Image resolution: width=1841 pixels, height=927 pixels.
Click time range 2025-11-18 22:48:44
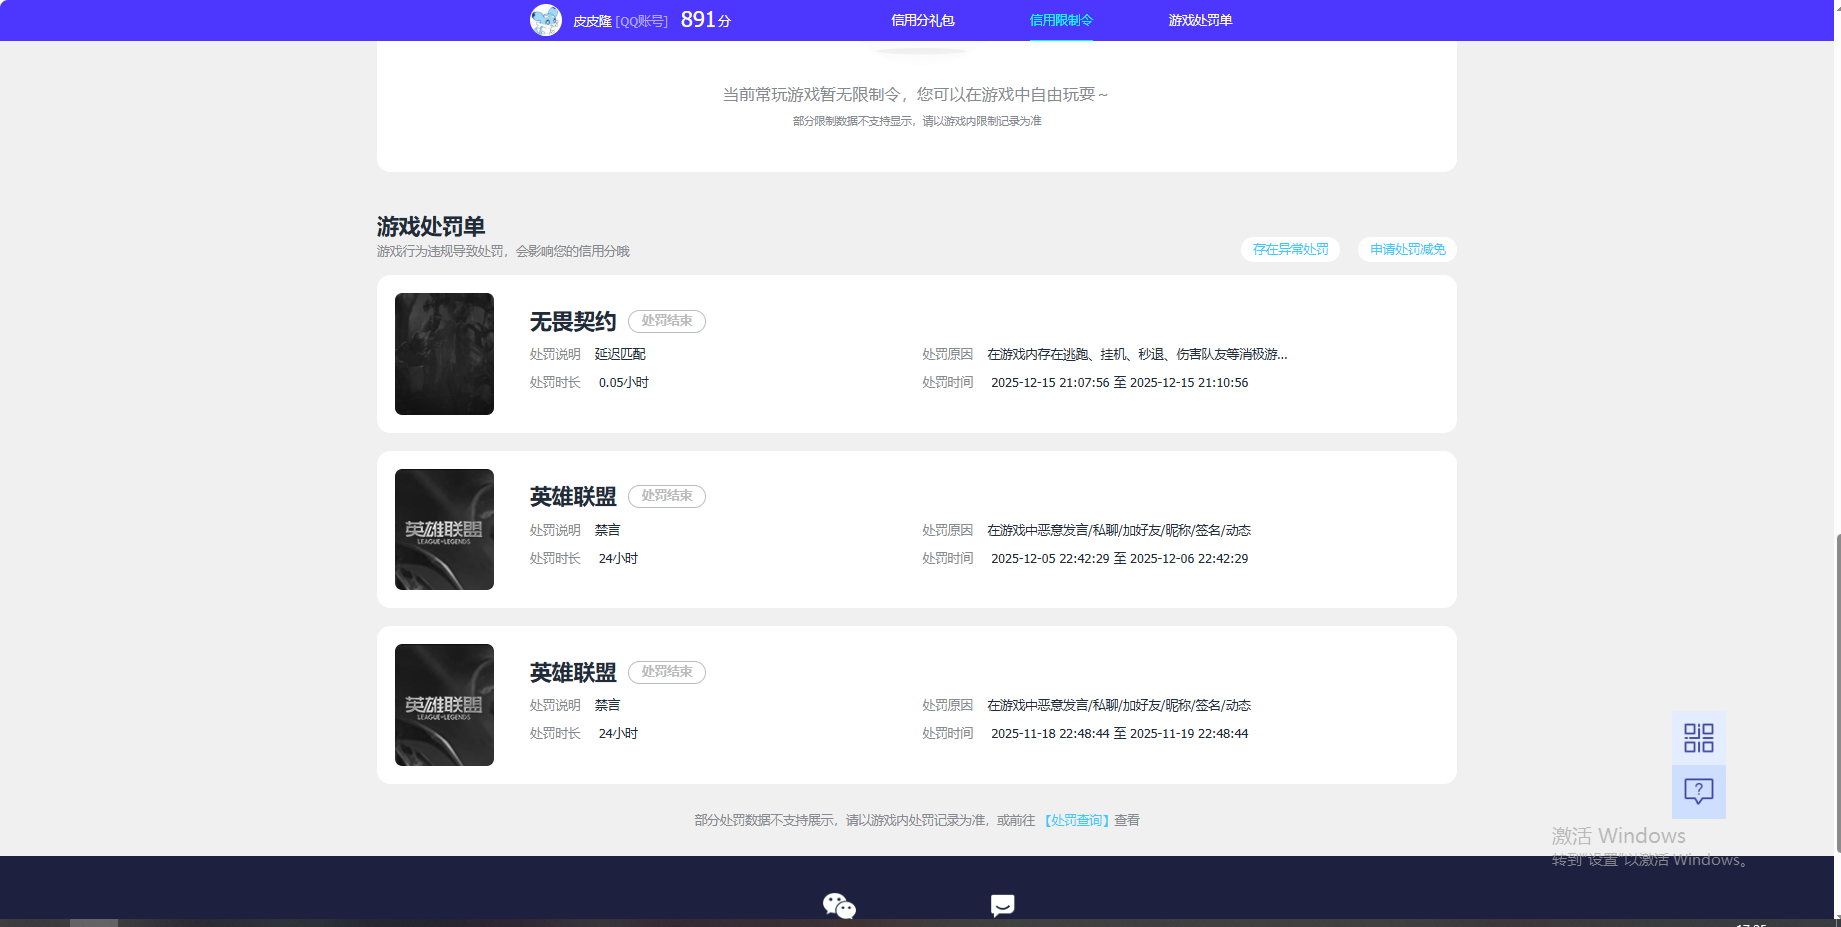coord(1119,733)
